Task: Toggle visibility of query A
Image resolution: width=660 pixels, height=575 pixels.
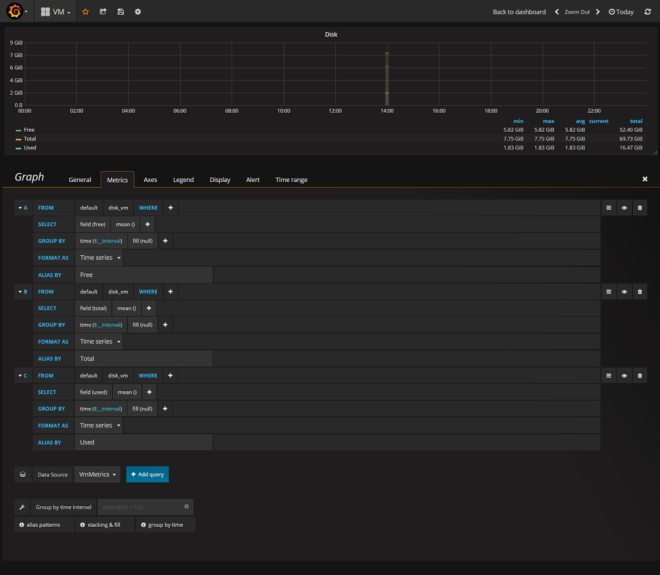Action: click(624, 208)
